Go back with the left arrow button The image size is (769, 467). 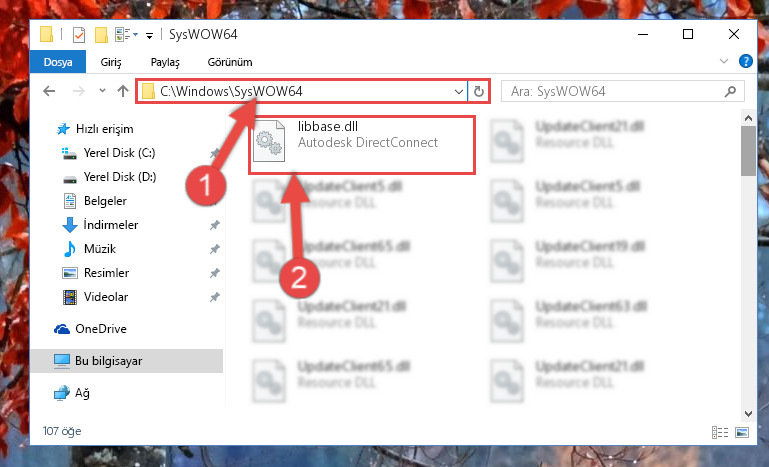[49, 91]
